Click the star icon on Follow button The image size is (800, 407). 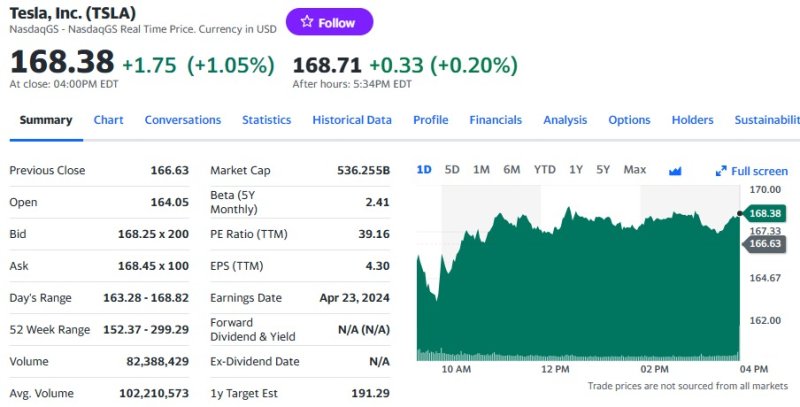coord(306,22)
